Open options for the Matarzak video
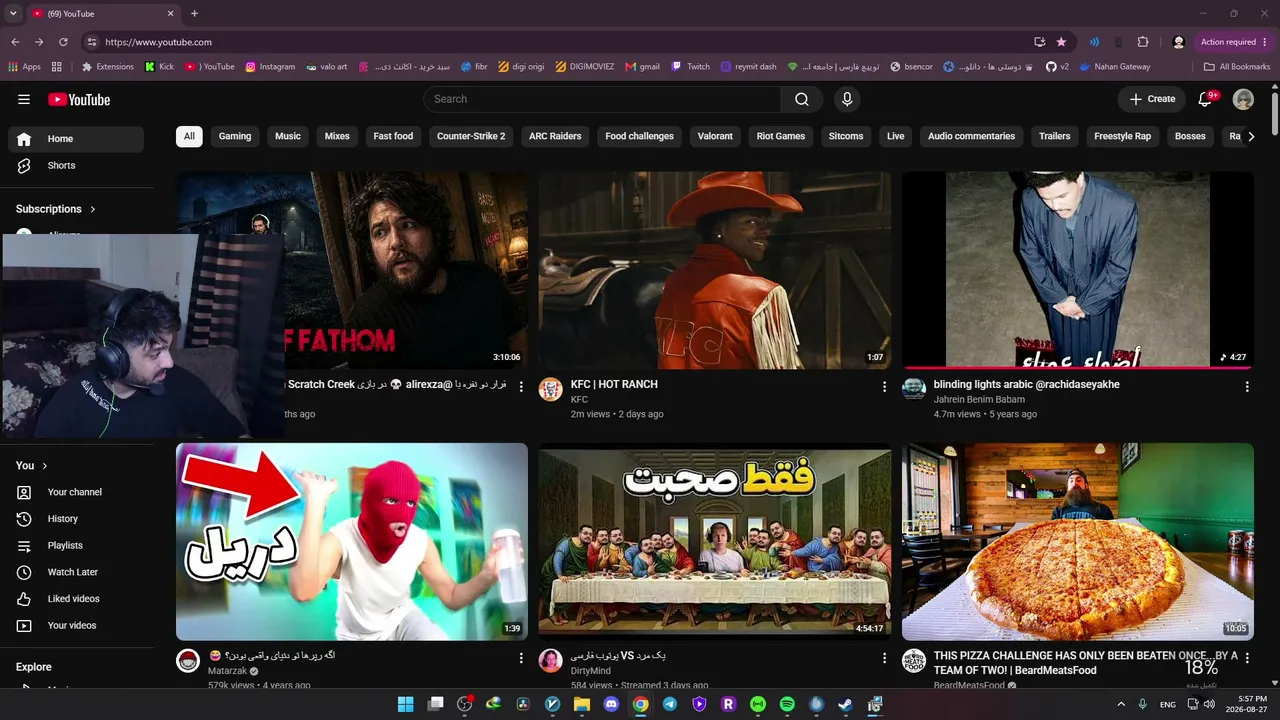 (x=521, y=658)
